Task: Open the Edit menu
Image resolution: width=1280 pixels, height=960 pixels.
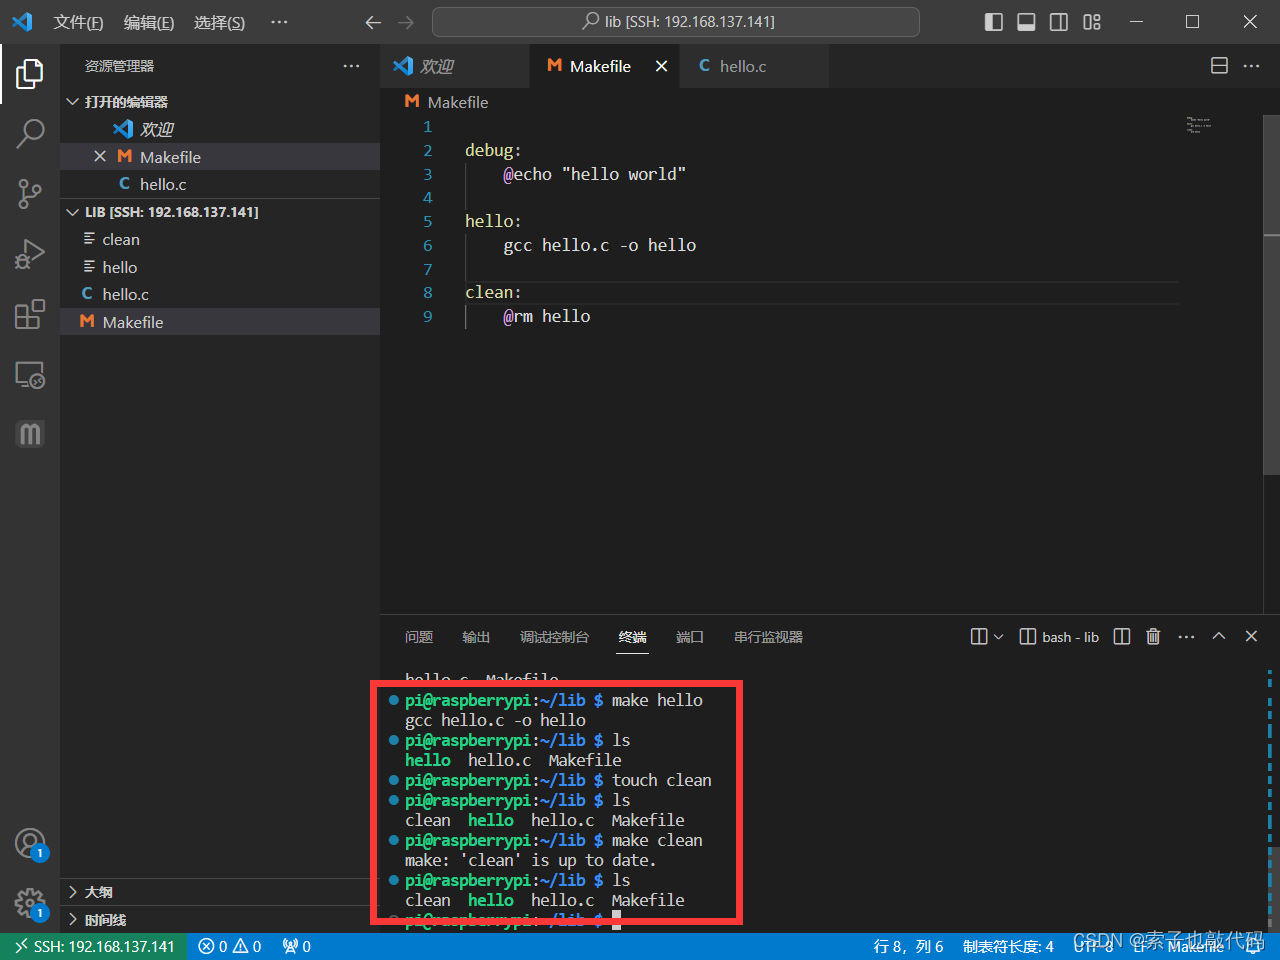Action: click(x=149, y=22)
